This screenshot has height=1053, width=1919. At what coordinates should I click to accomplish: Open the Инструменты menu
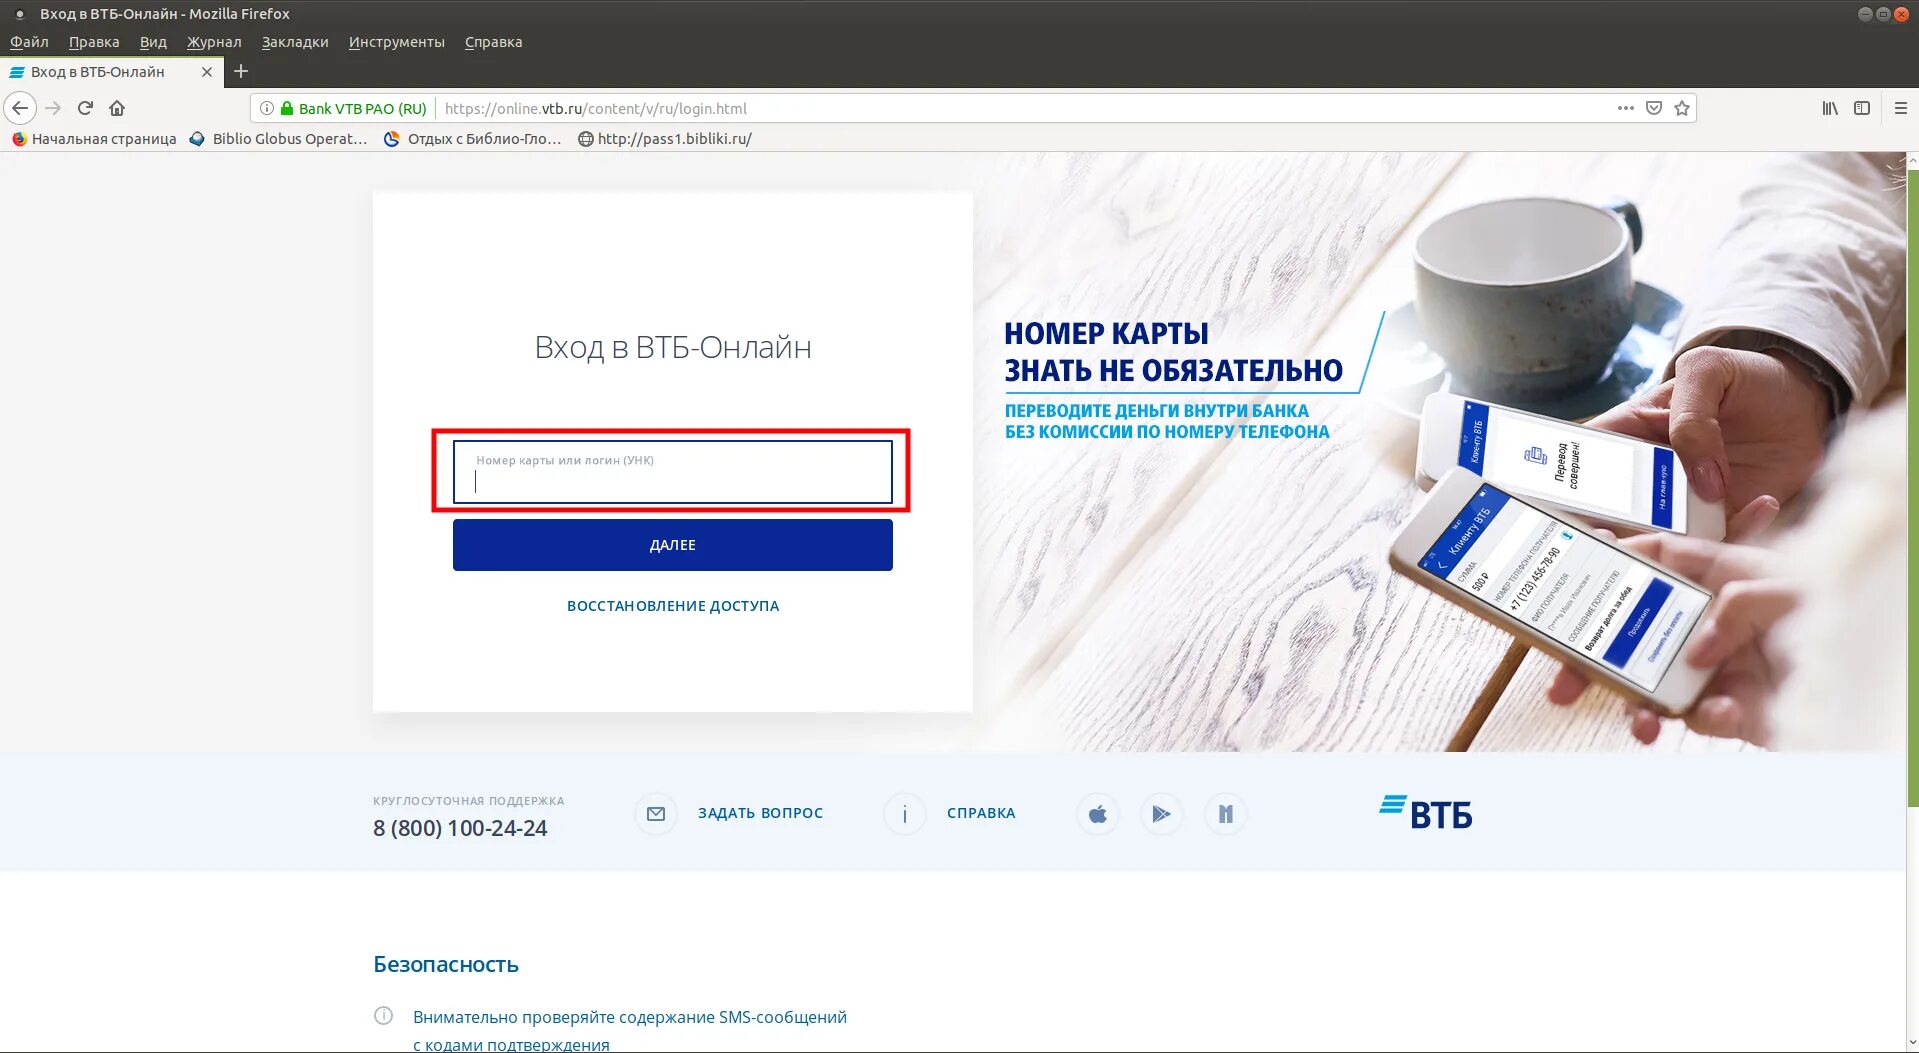[396, 42]
